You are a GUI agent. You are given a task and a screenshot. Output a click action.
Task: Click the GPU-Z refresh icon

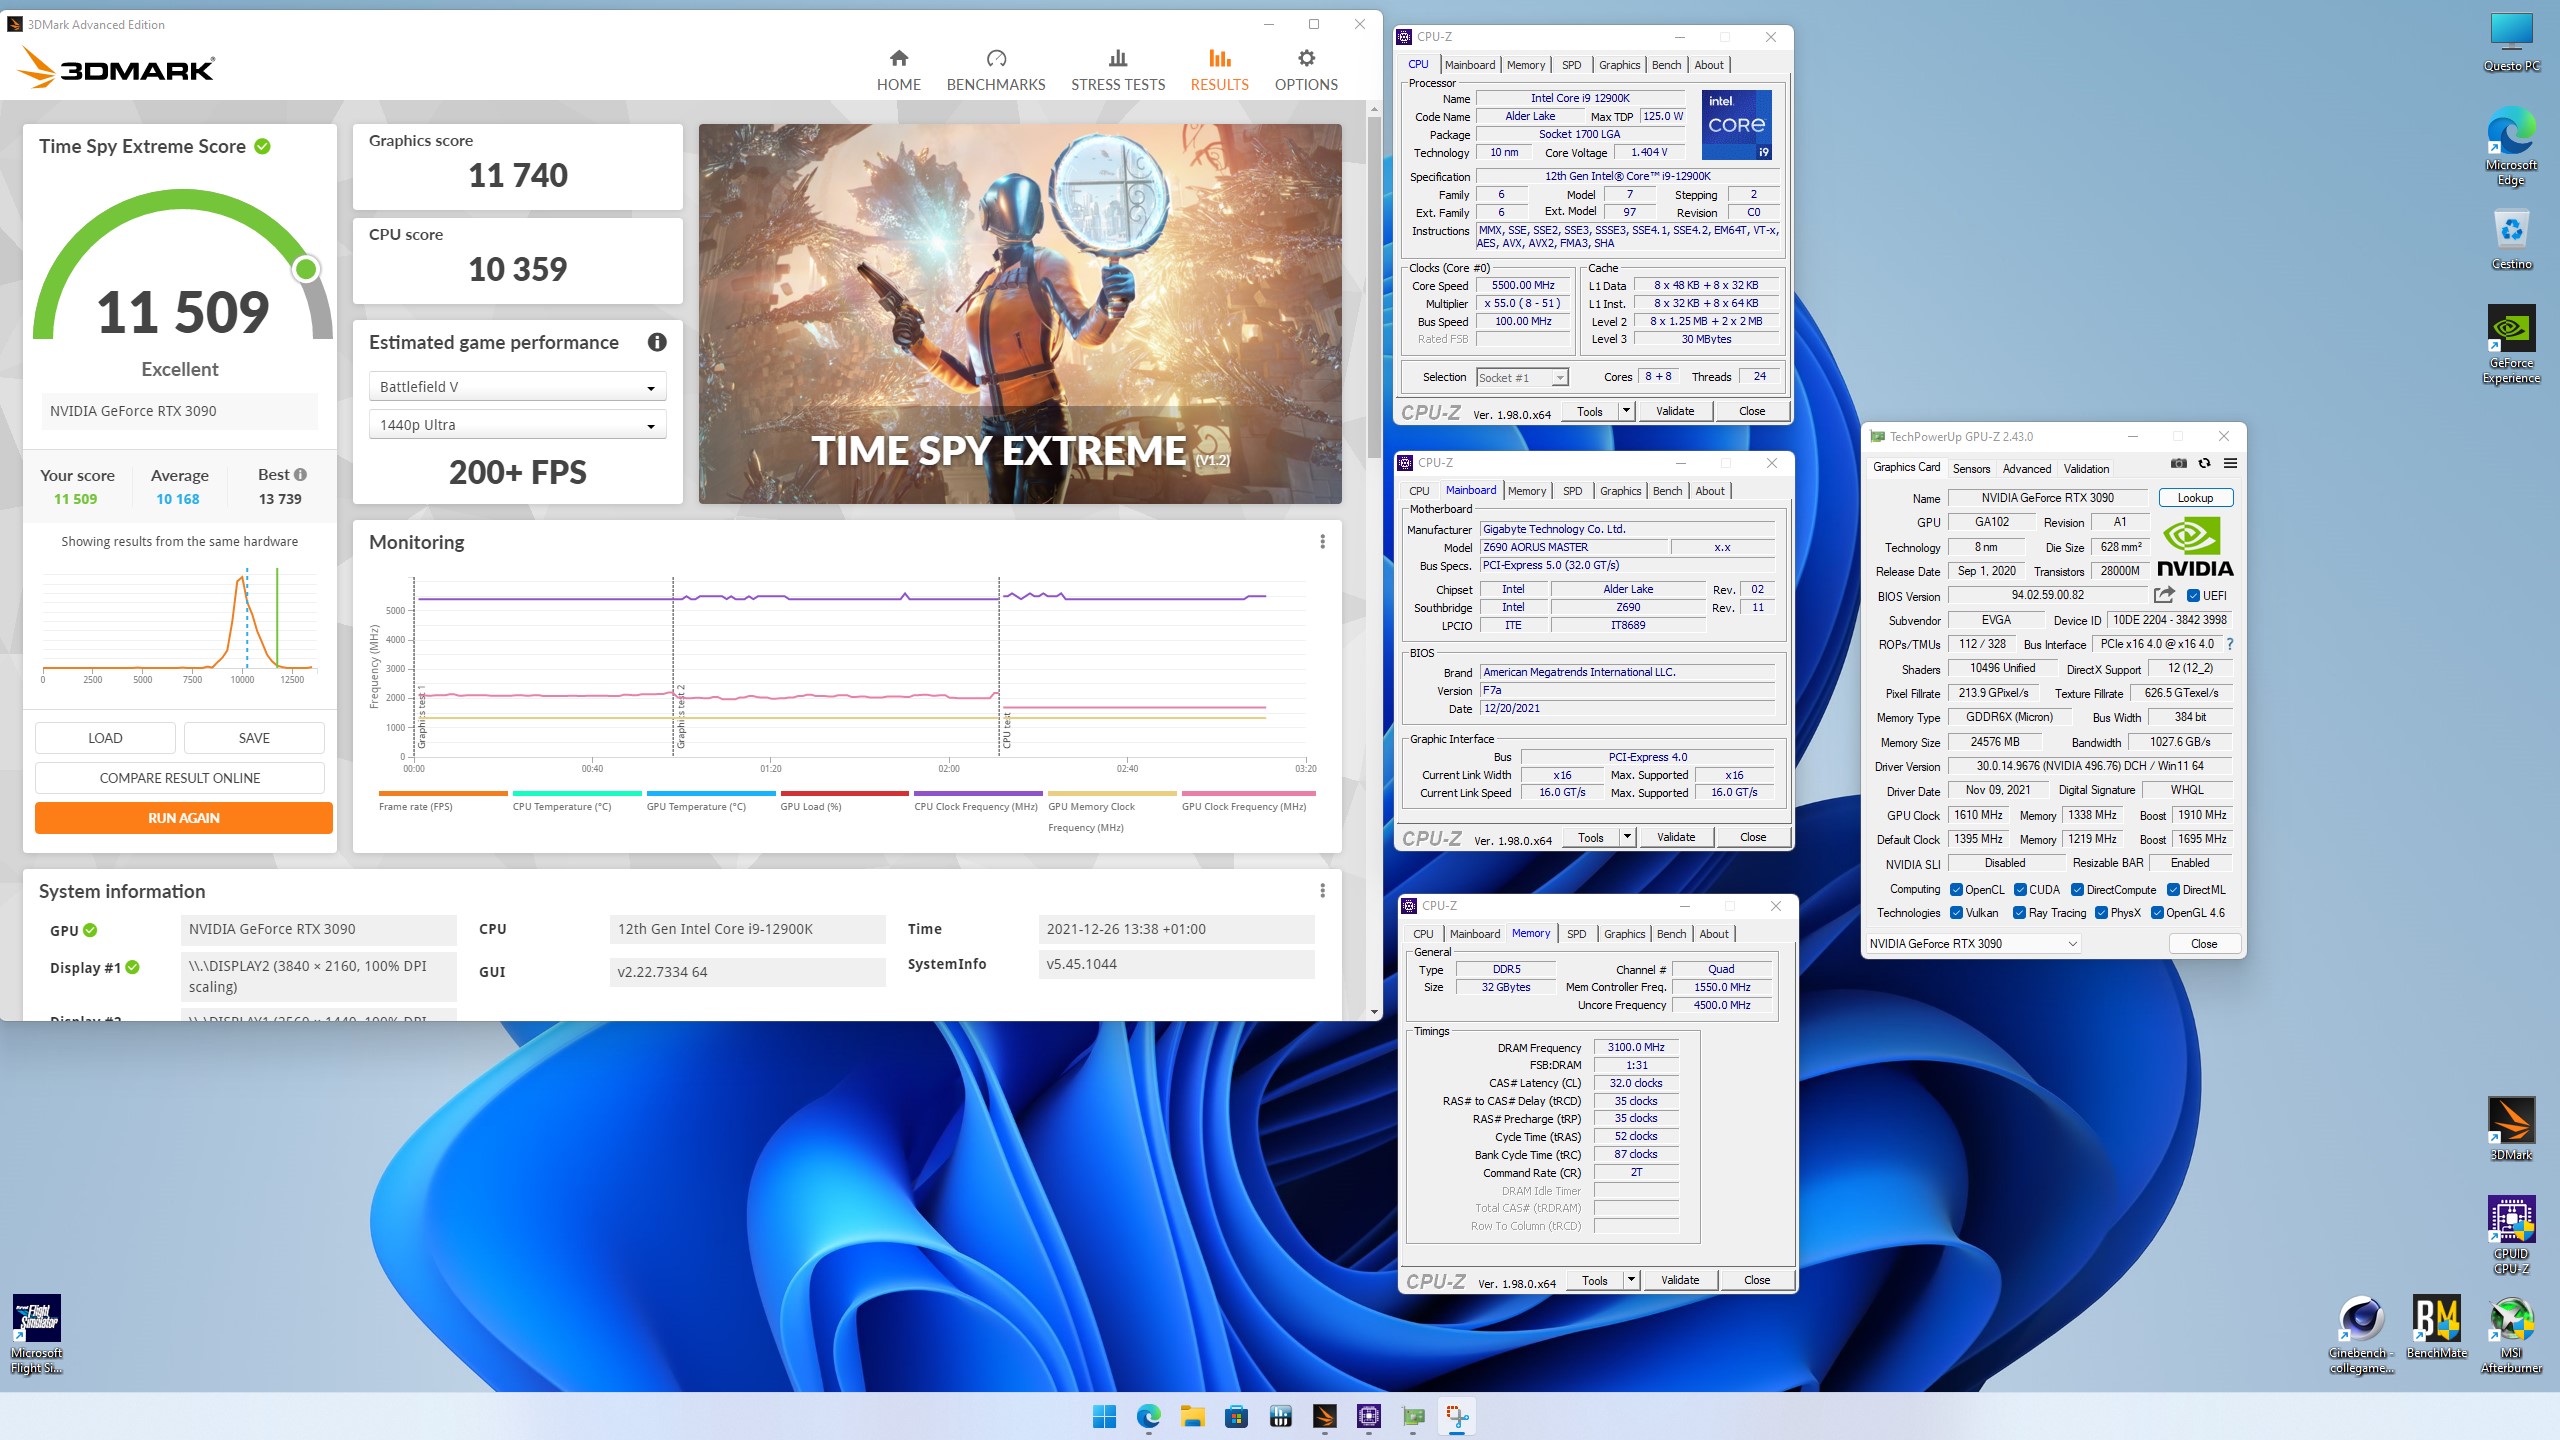tap(2204, 464)
